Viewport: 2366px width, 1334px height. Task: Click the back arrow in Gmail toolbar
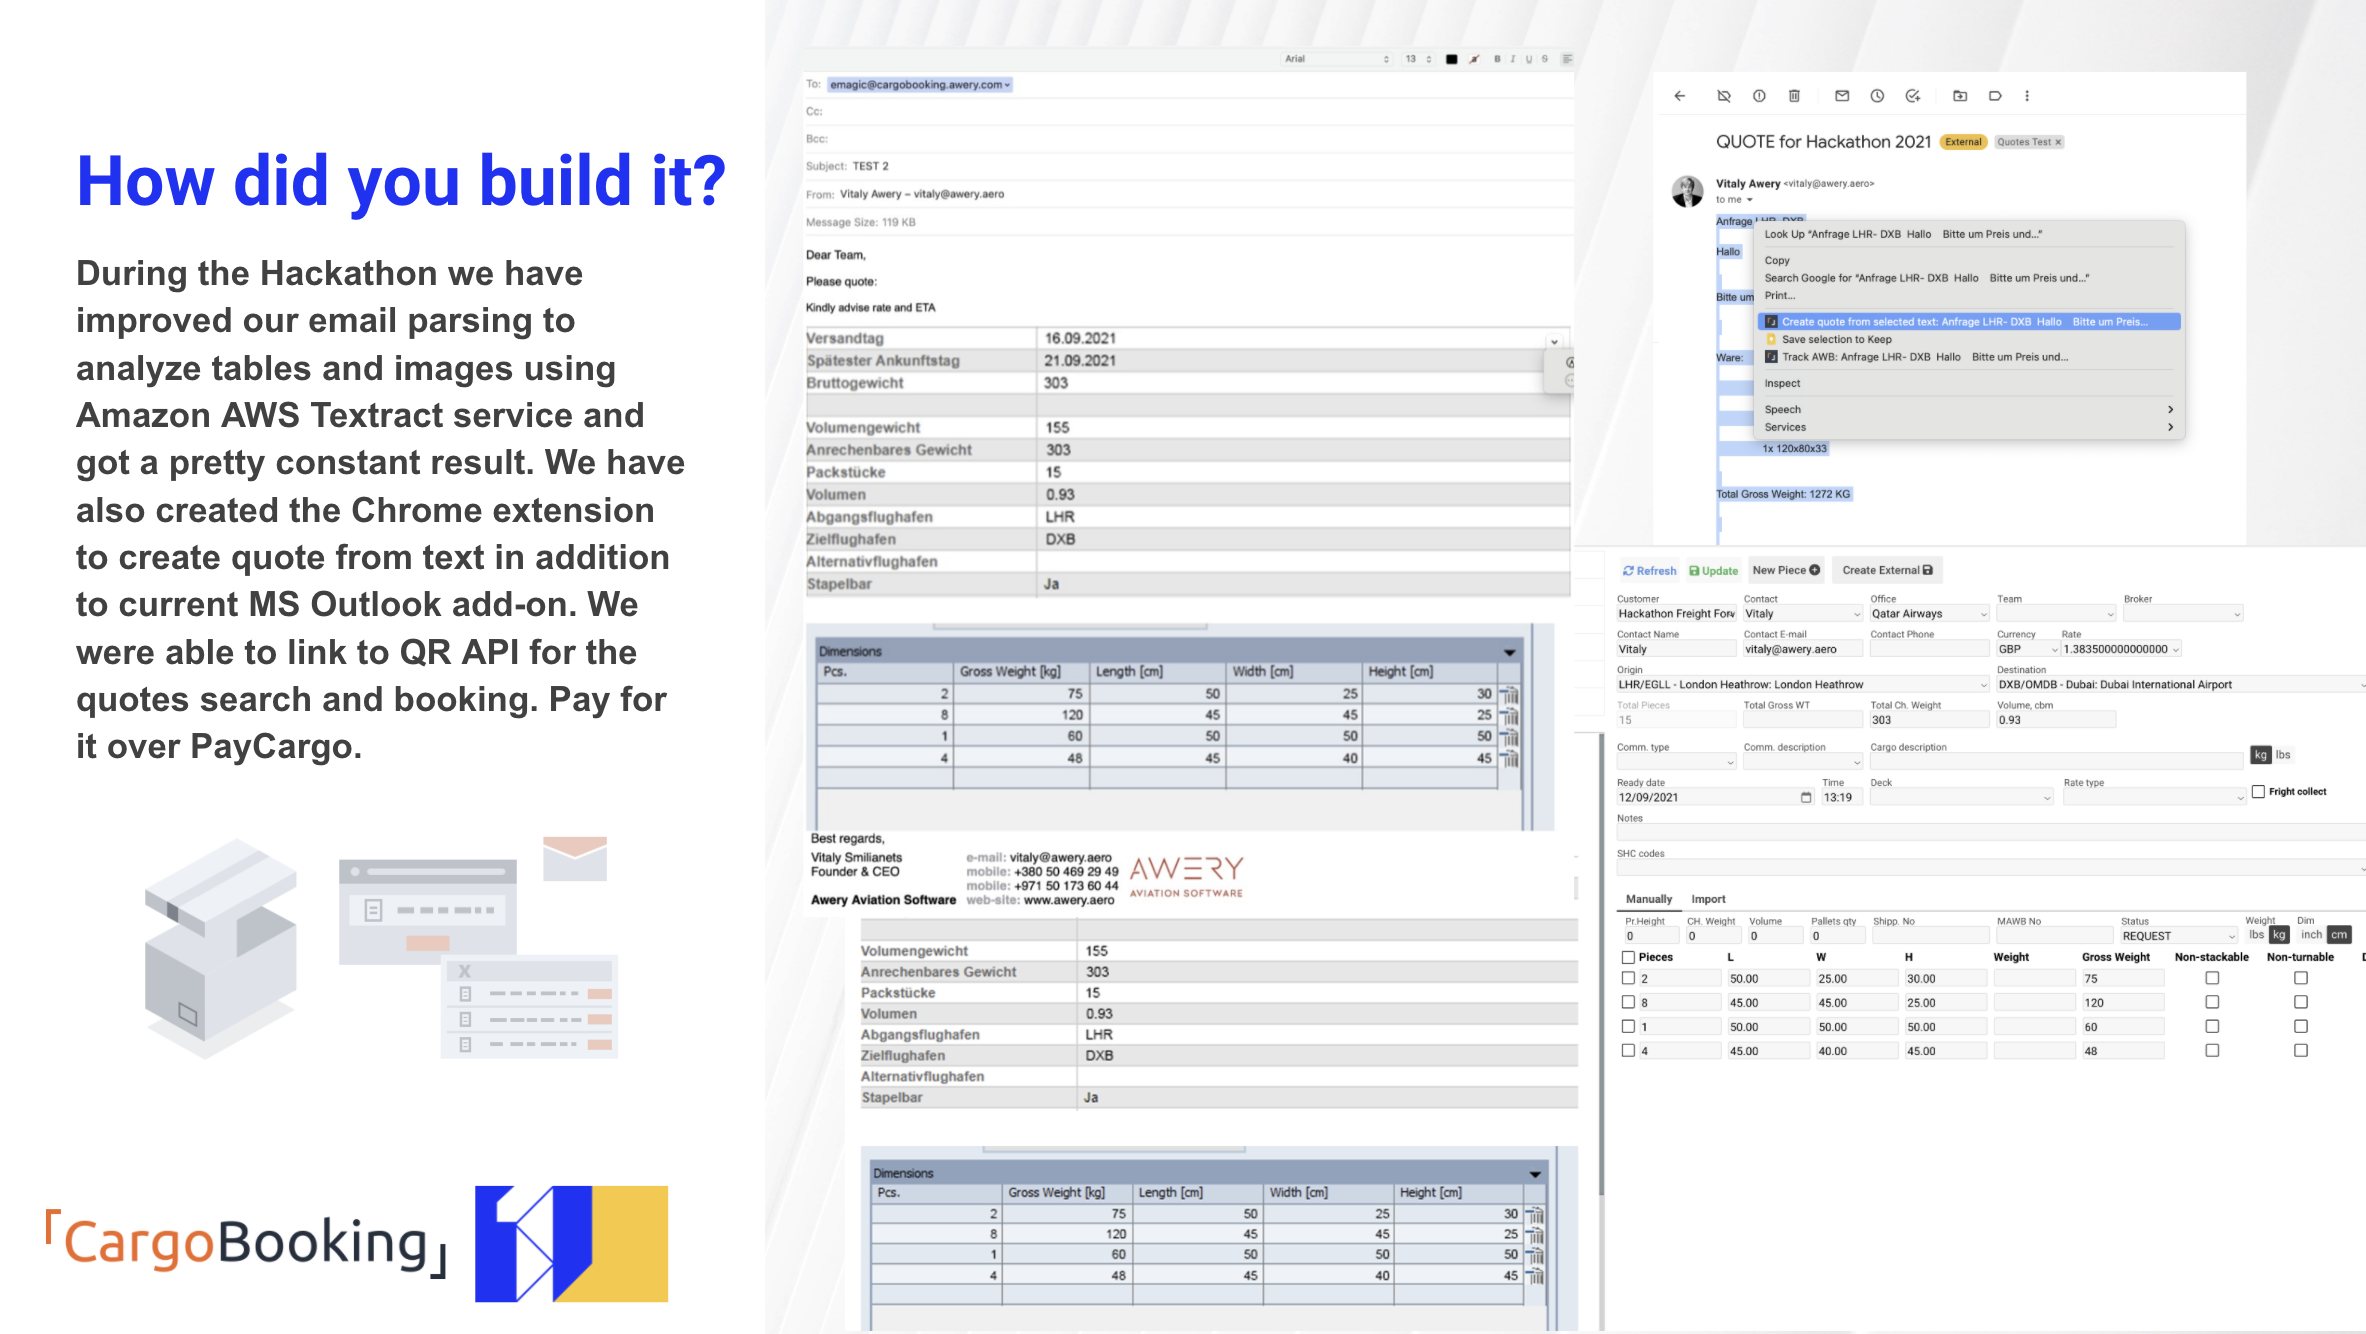pyautogui.click(x=1680, y=96)
